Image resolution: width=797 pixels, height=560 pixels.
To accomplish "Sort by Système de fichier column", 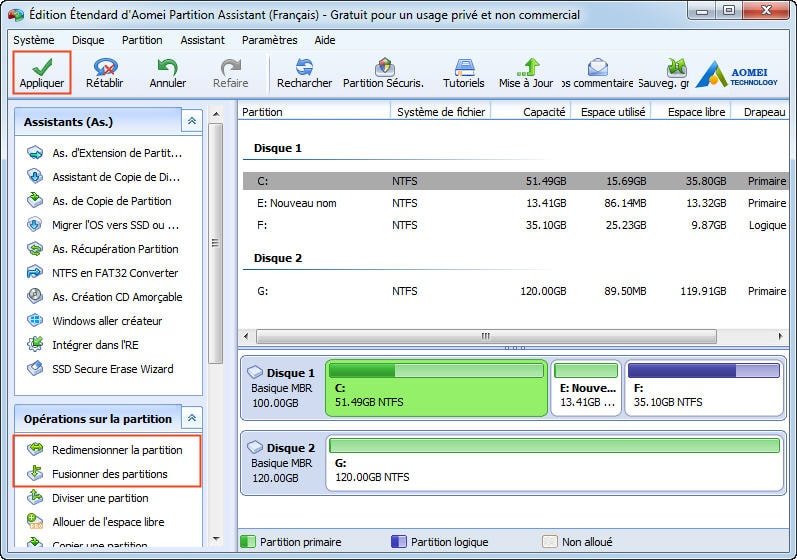I will 440,112.
